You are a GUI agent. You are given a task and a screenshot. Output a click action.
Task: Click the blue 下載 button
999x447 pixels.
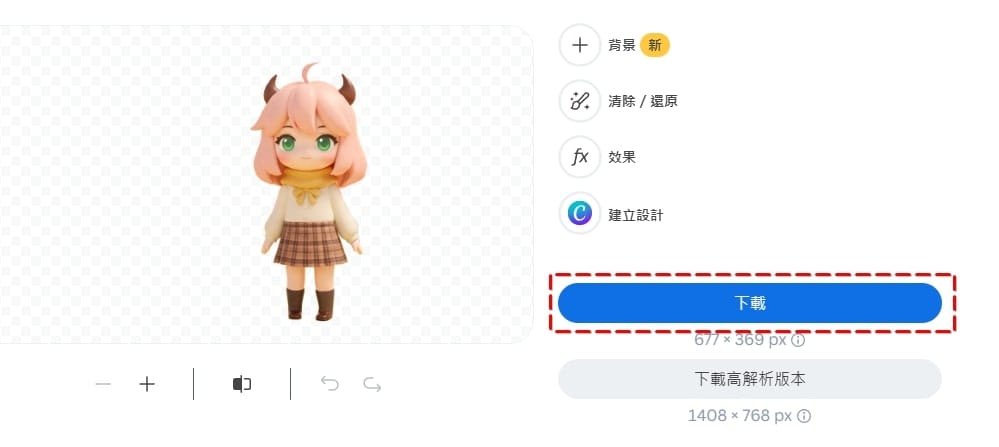click(x=750, y=303)
